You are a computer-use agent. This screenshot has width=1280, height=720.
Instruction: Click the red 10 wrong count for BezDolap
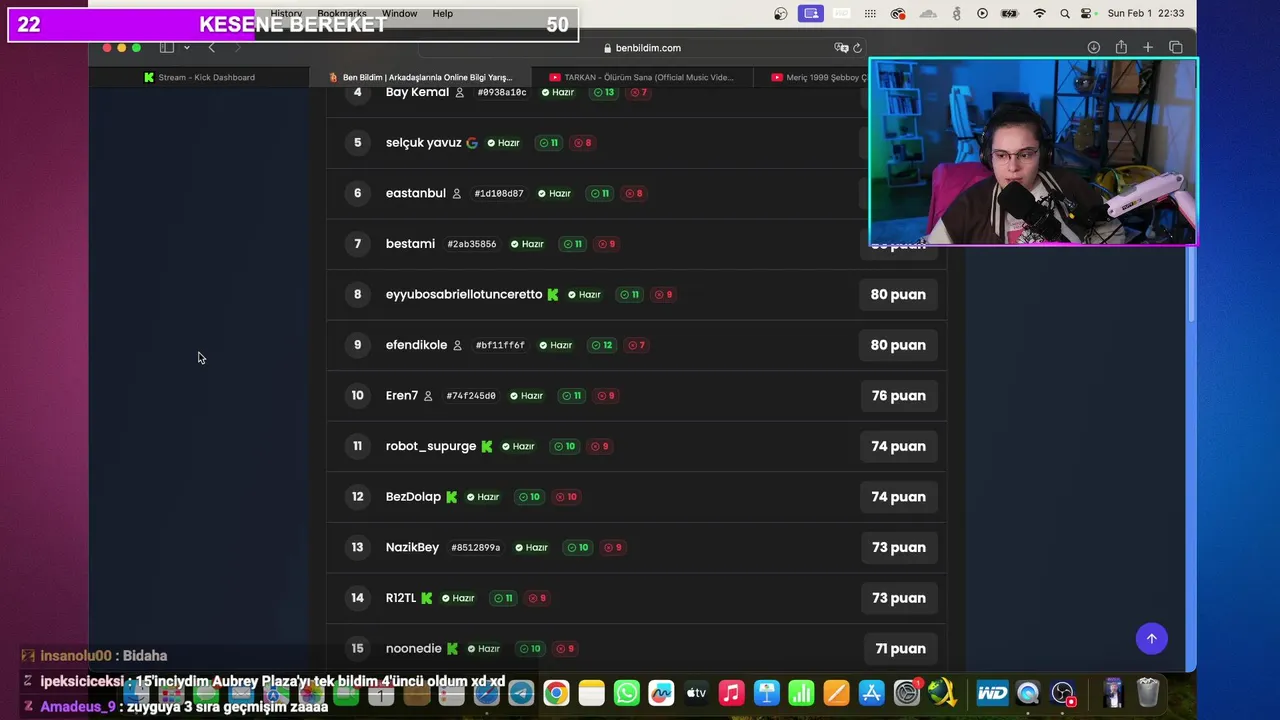tap(566, 497)
